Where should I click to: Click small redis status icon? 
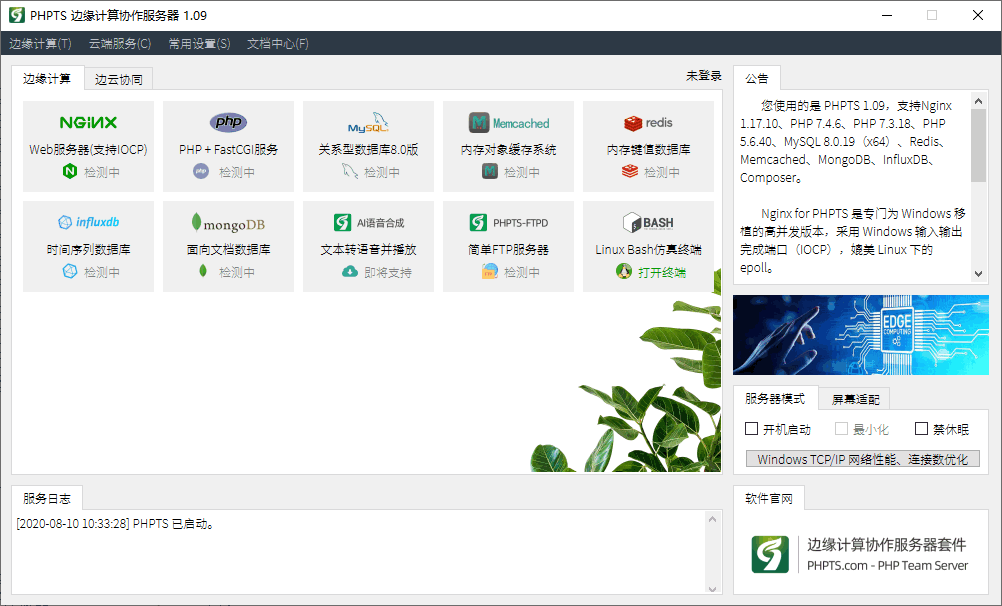coord(630,171)
